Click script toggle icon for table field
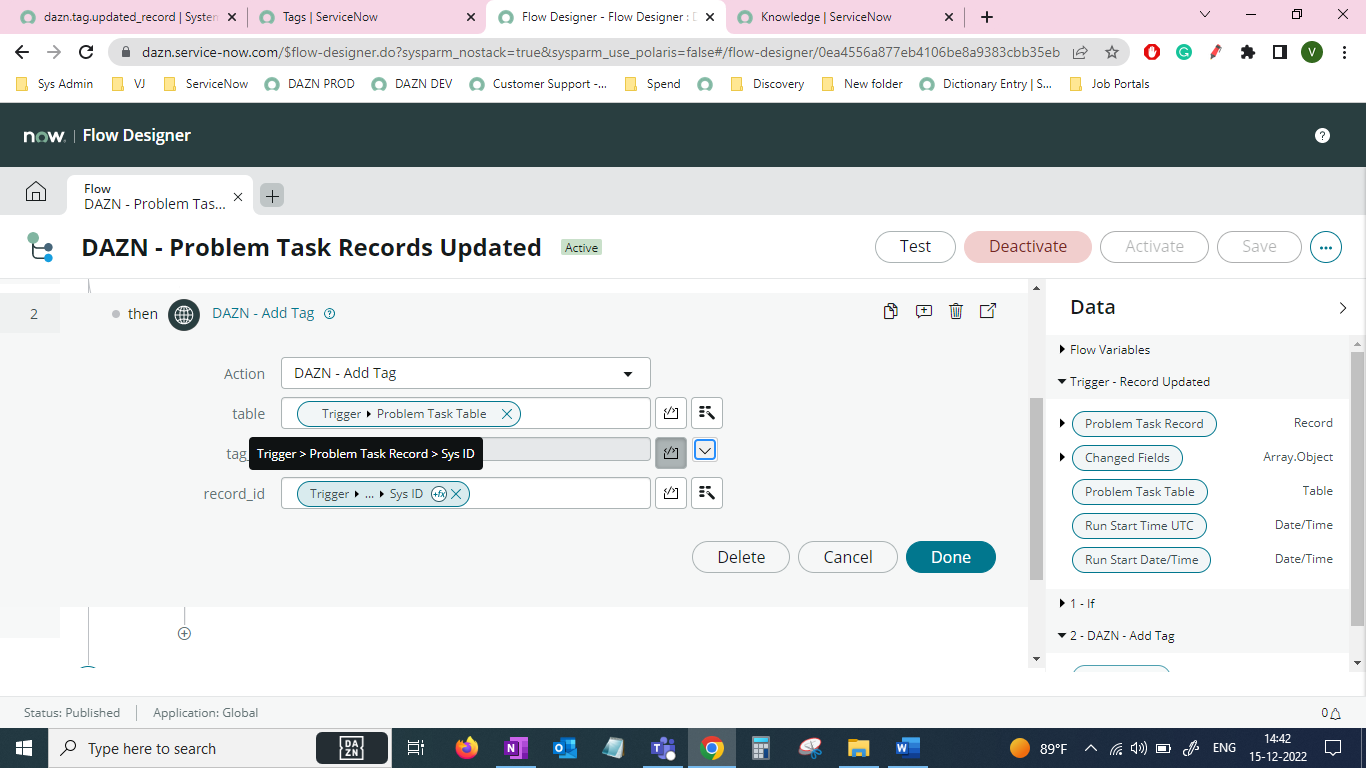The height and width of the screenshot is (768, 1366). click(671, 413)
